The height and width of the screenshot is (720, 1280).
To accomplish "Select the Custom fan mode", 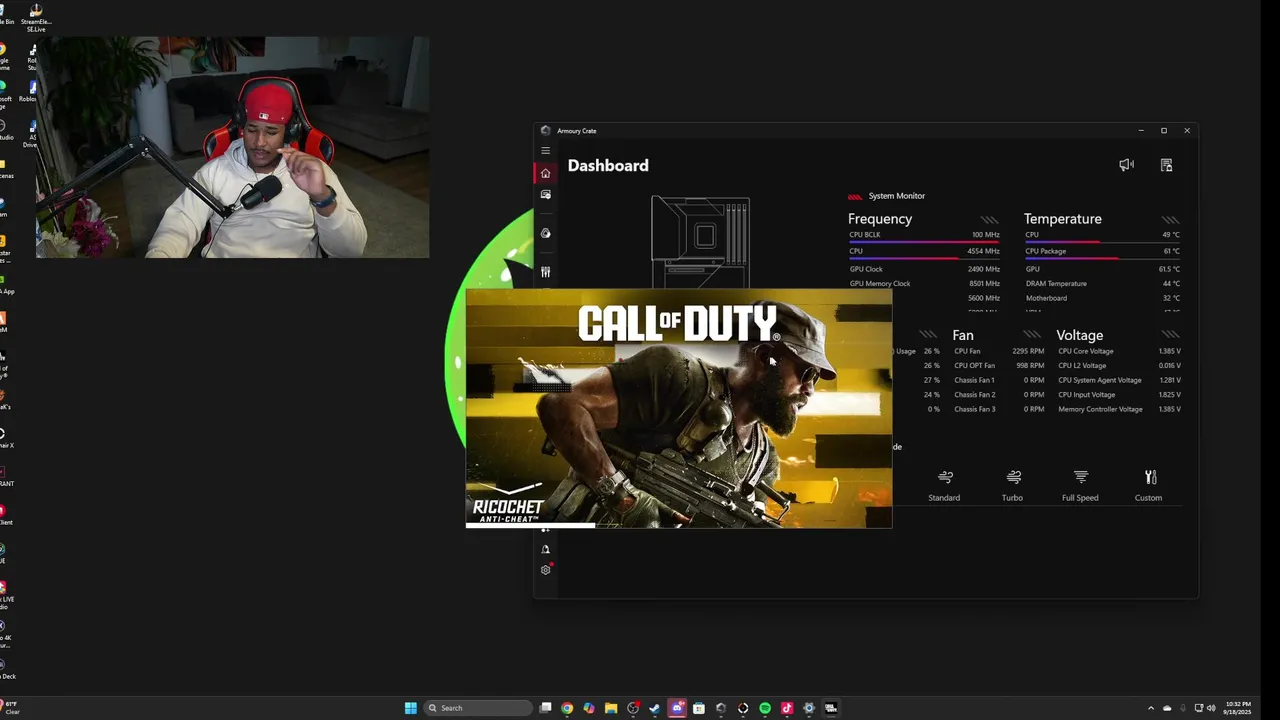I will point(1148,485).
